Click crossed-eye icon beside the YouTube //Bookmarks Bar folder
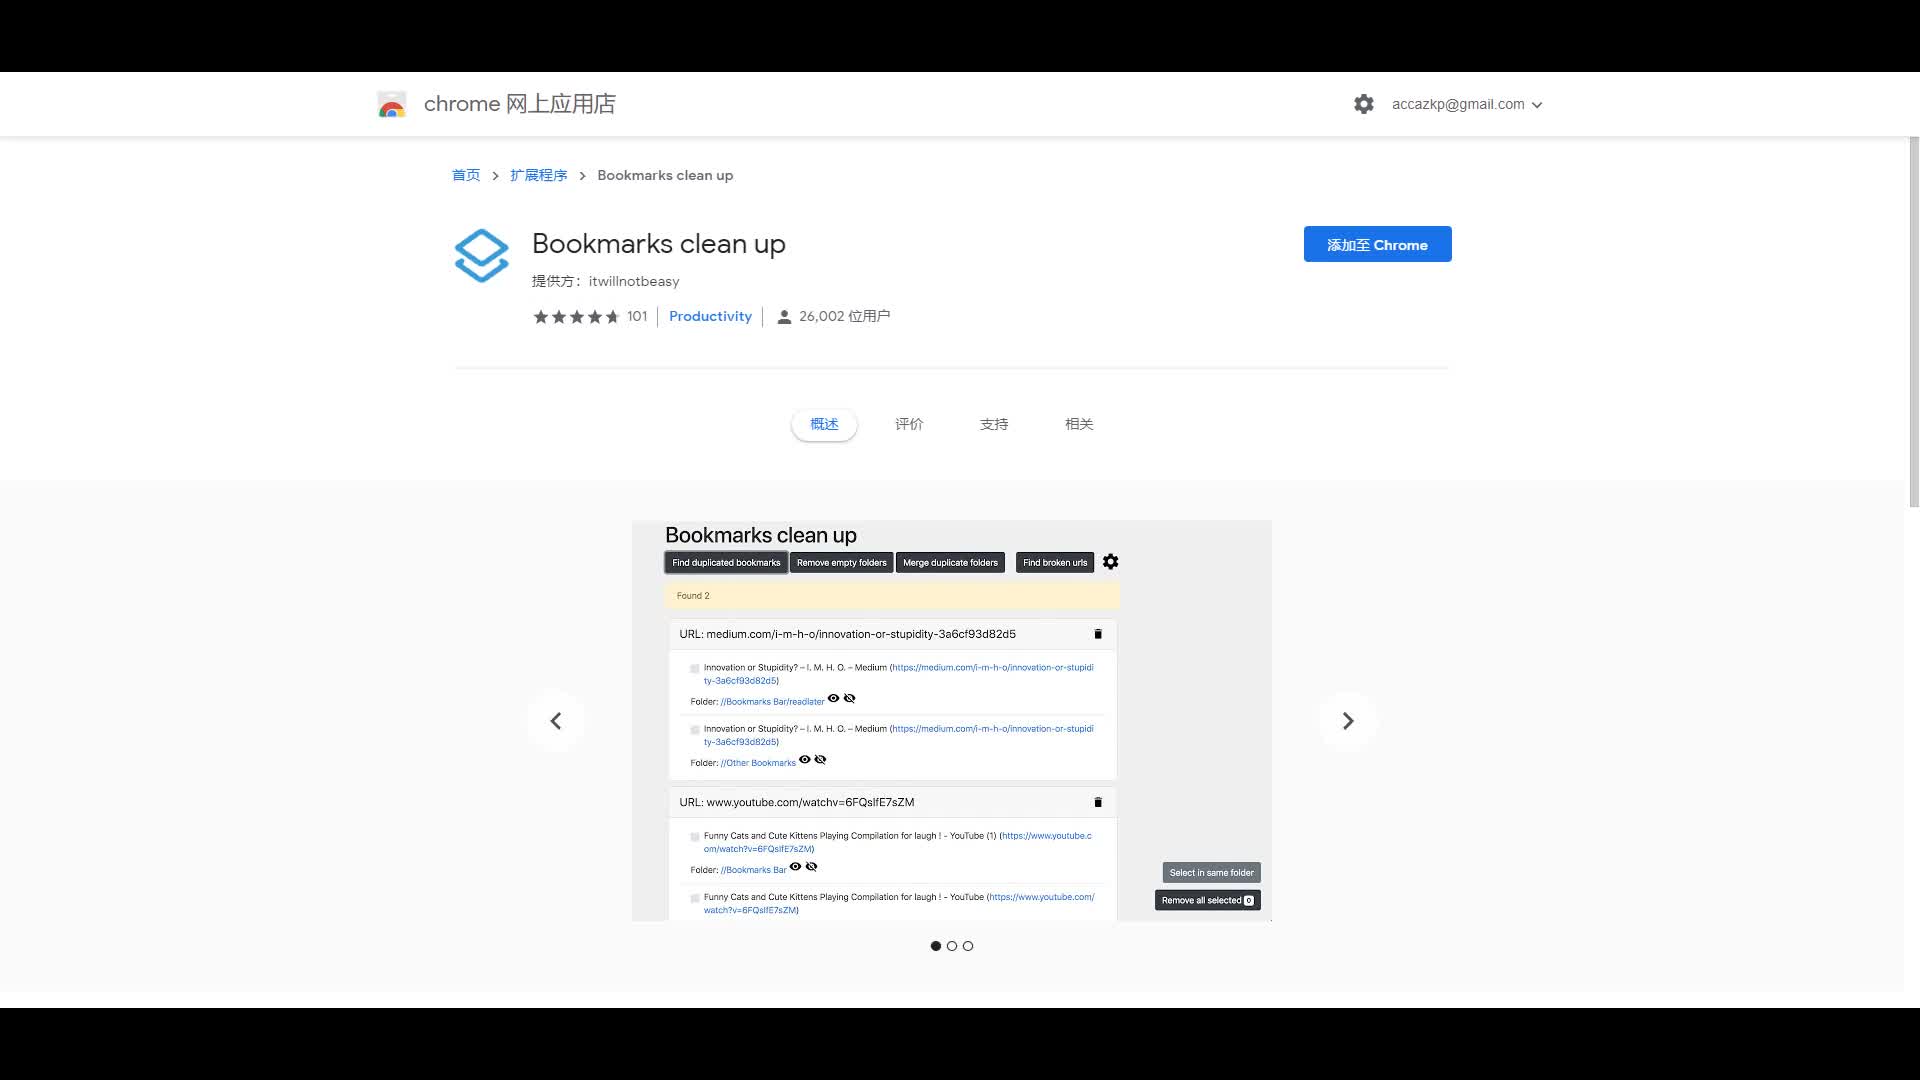 coord(812,867)
